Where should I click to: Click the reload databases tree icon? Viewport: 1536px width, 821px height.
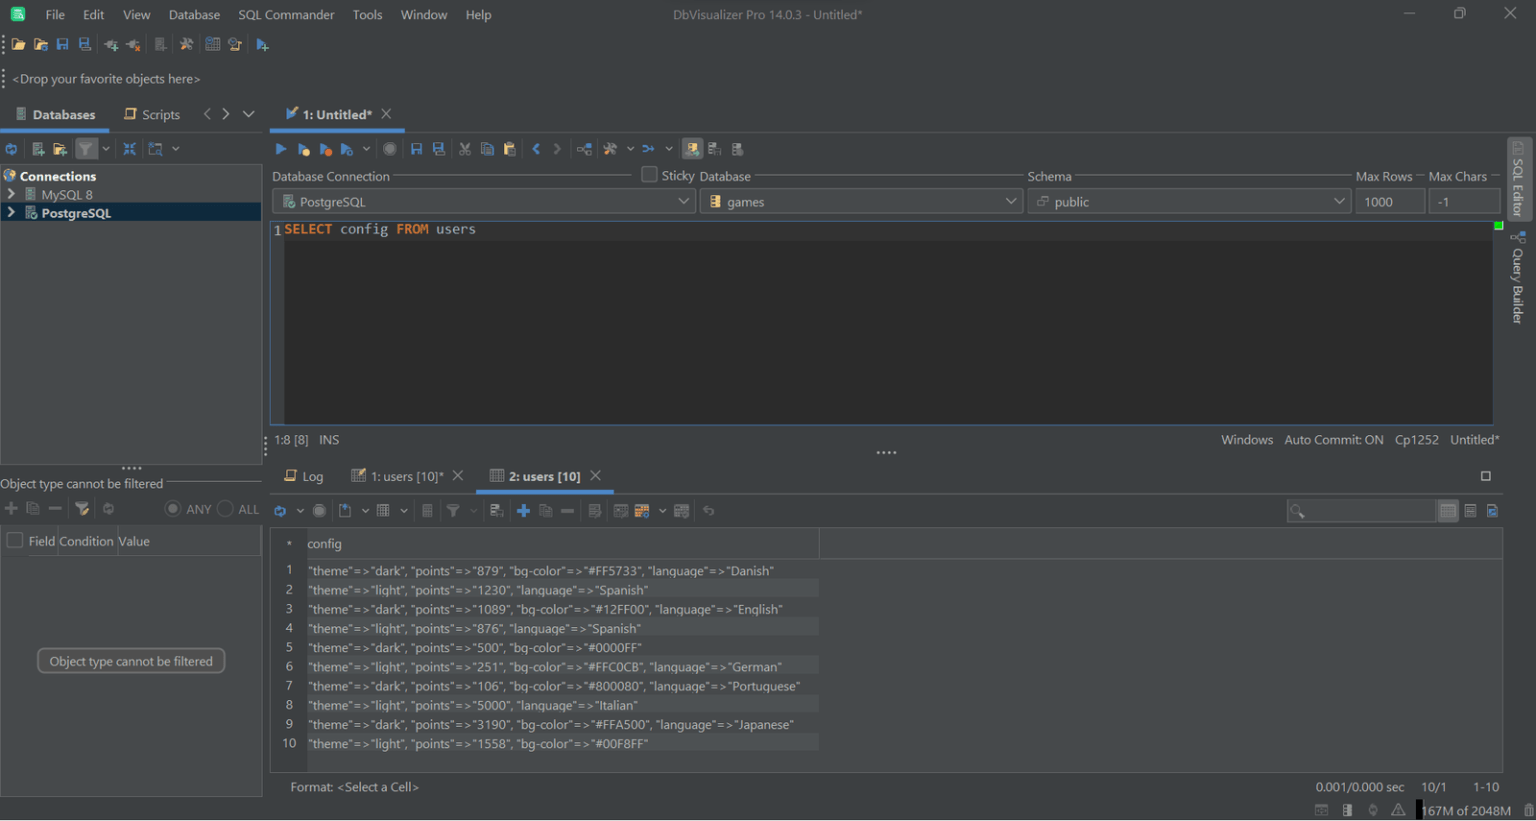click(x=11, y=149)
